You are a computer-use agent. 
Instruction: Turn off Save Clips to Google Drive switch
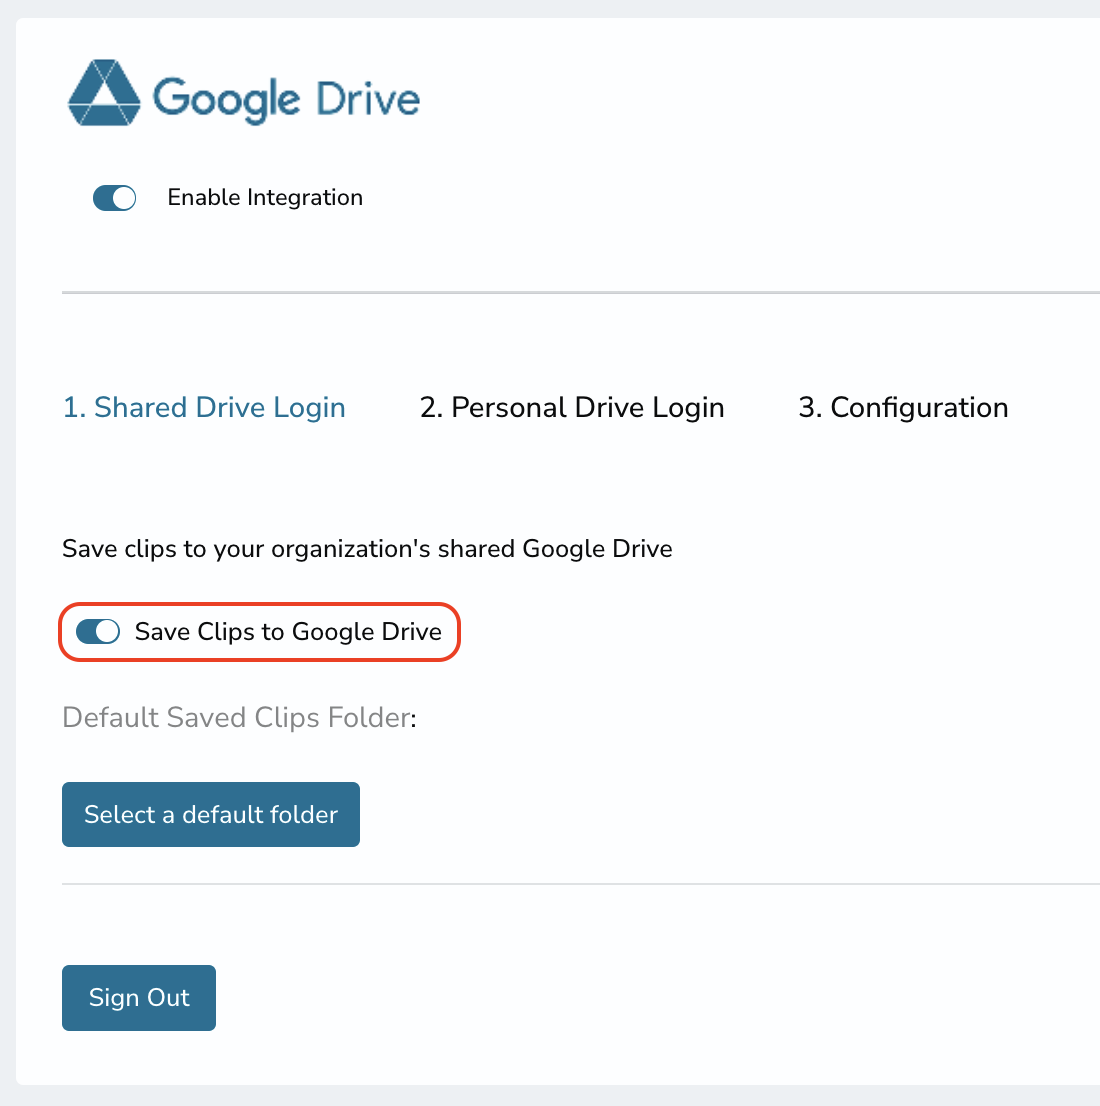coord(98,631)
